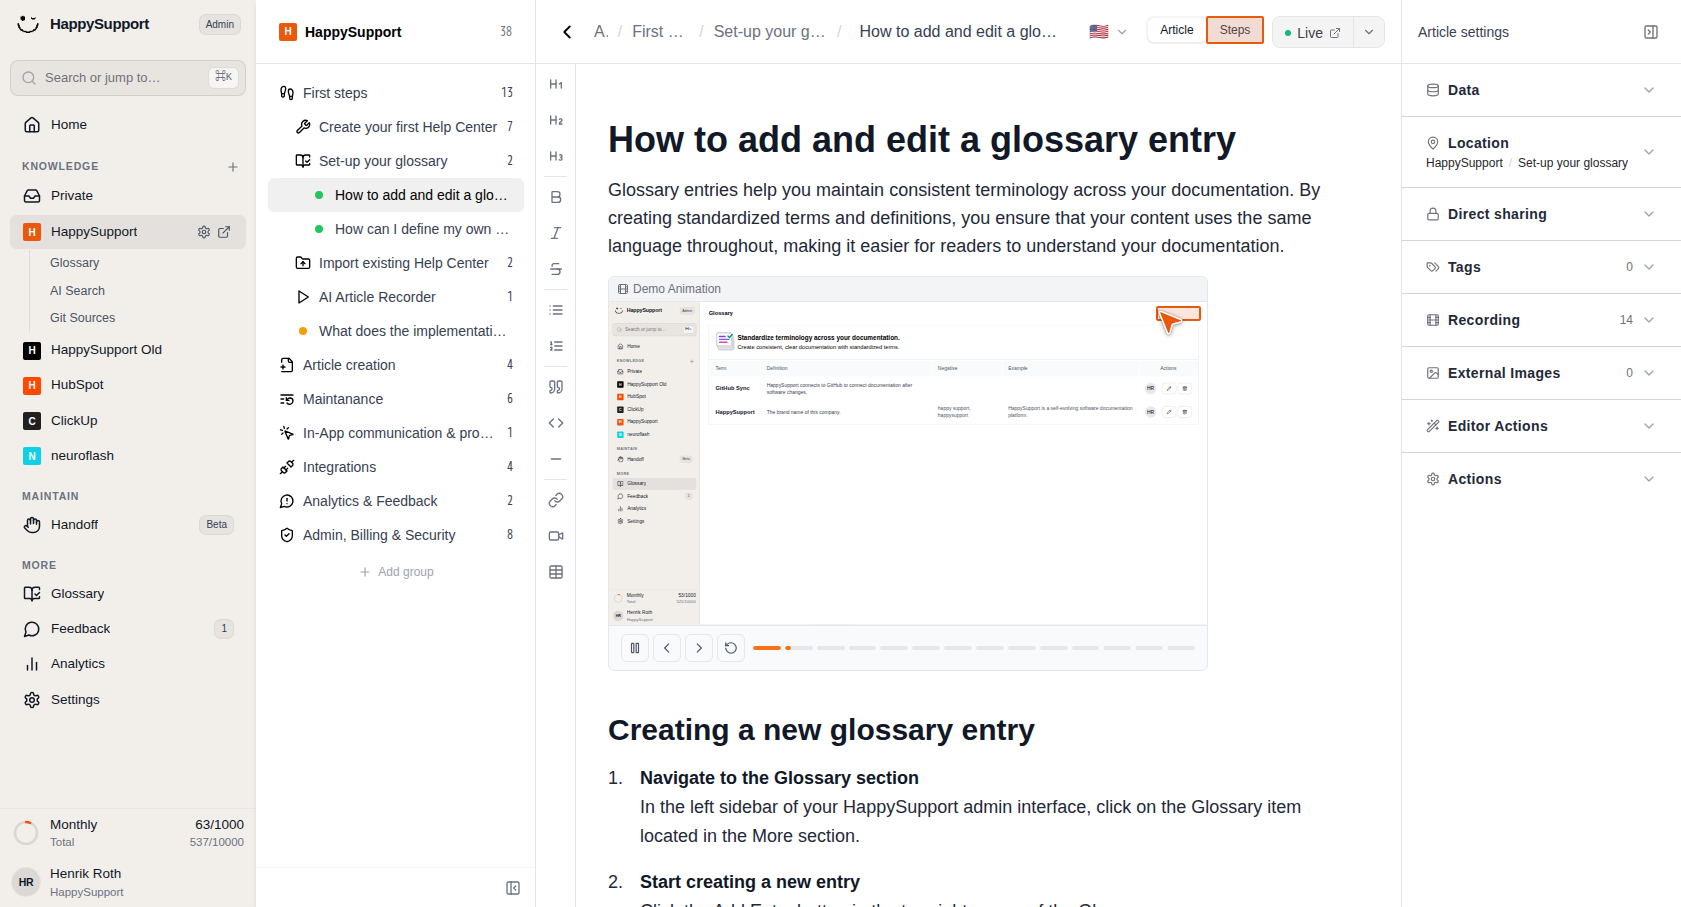This screenshot has height=907, width=1681.
Task: Click the demo animation preview thumbnail
Action: (x=908, y=463)
